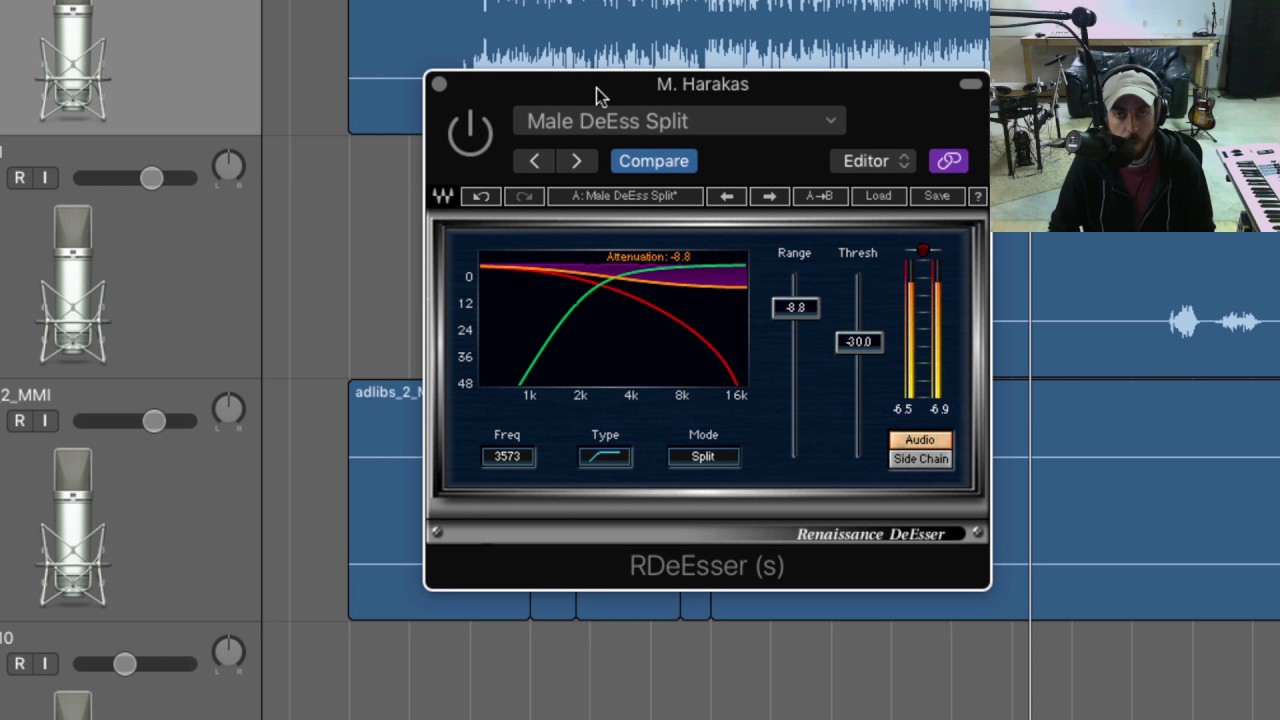
Task: Open the A: Male DeEss Split preset menu
Action: click(625, 196)
